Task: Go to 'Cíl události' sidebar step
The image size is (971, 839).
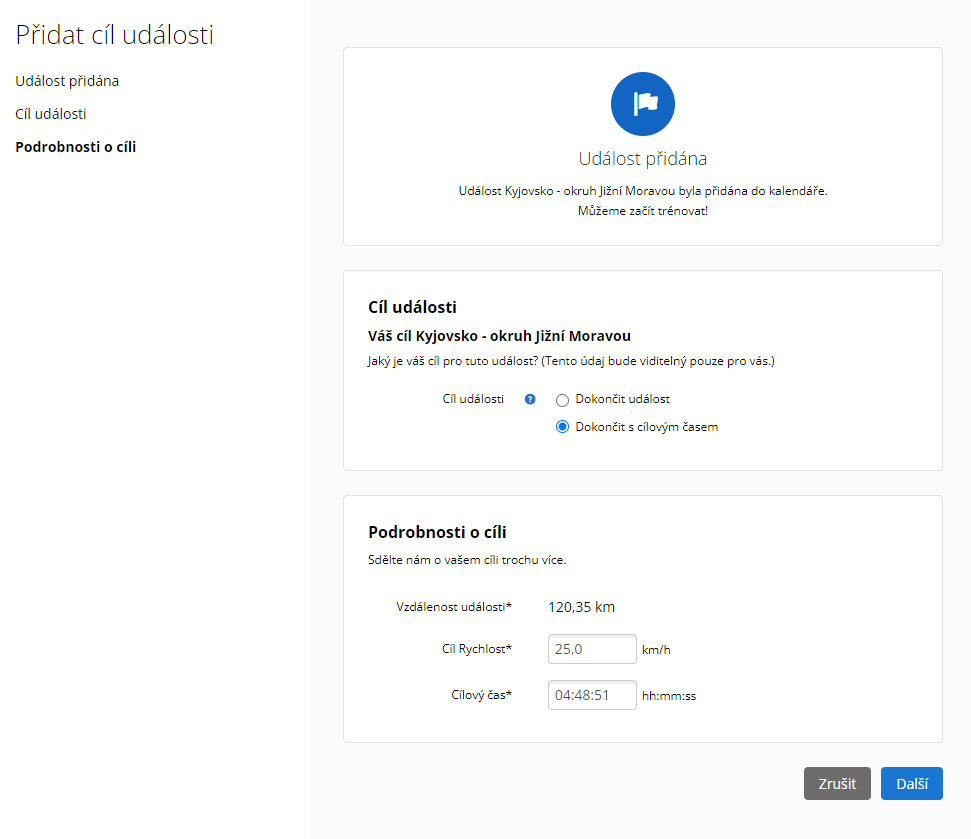Action: pyautogui.click(x=57, y=114)
